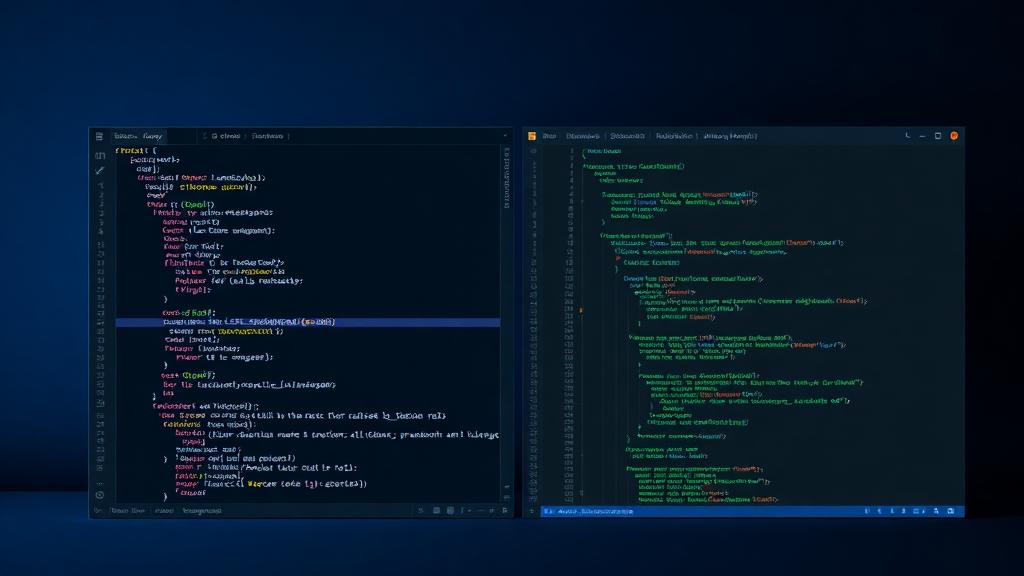The height and width of the screenshot is (576, 1024).
Task: Open the second menu in right editor menu bar
Action: click(583, 136)
